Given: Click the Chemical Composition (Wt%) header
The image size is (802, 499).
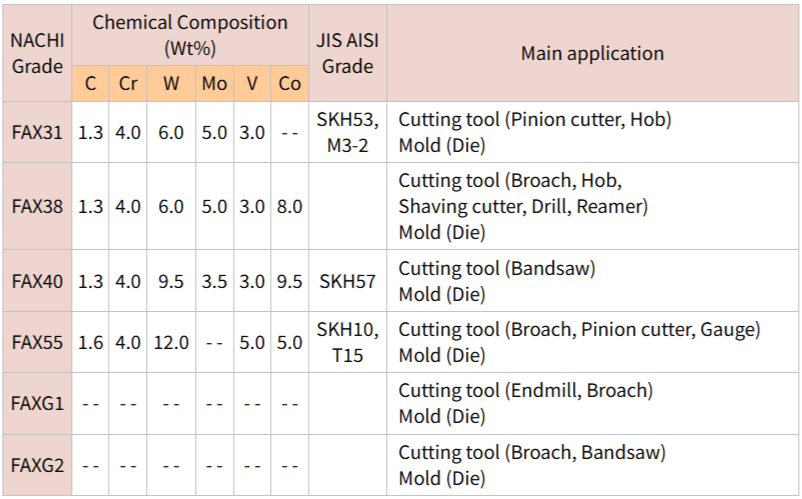Looking at the screenshot, I should point(190,35).
